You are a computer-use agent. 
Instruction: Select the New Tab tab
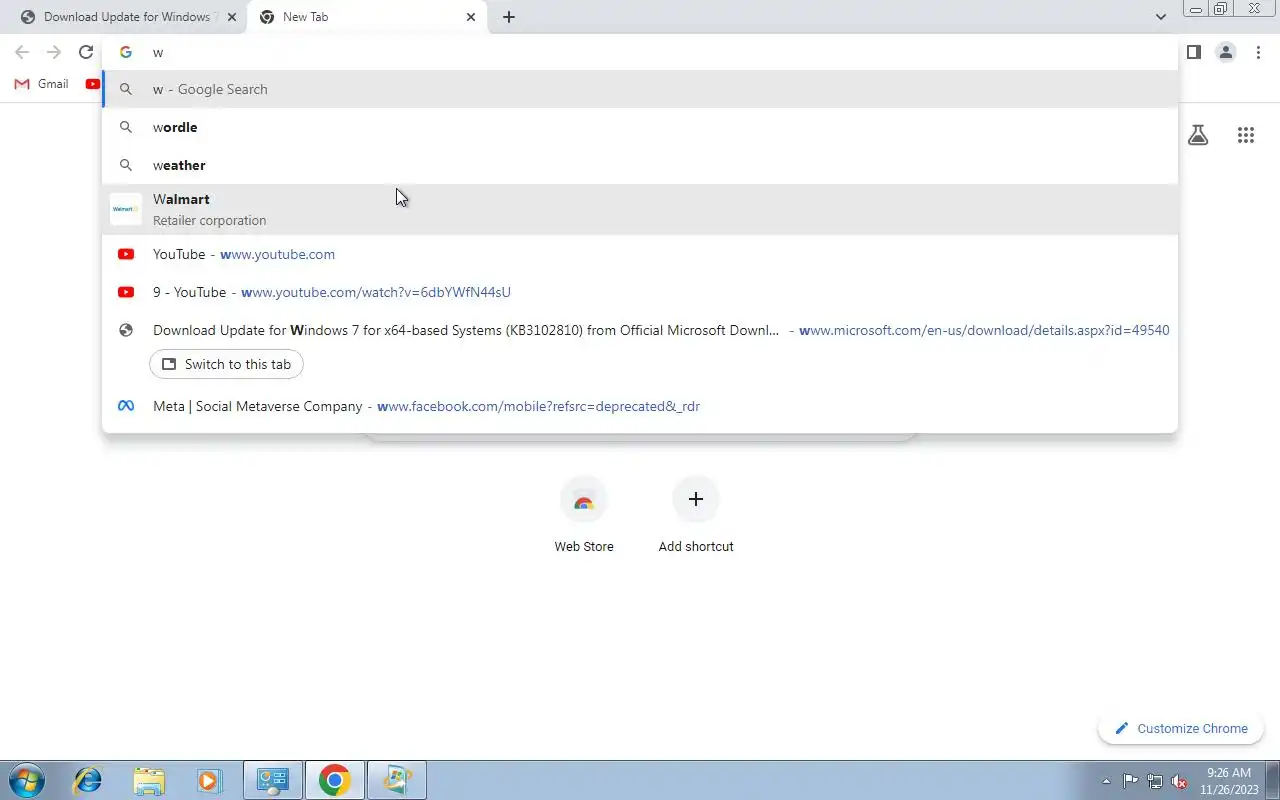pos(367,17)
